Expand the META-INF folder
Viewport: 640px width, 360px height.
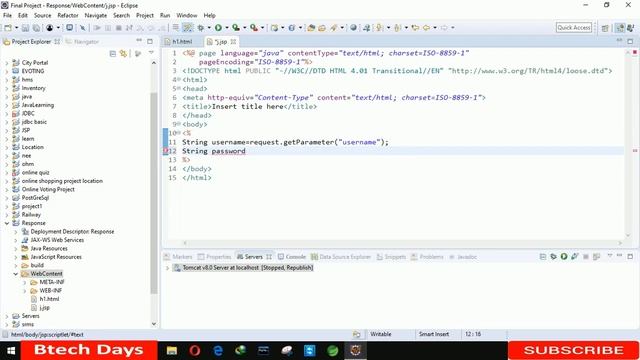click(24, 282)
